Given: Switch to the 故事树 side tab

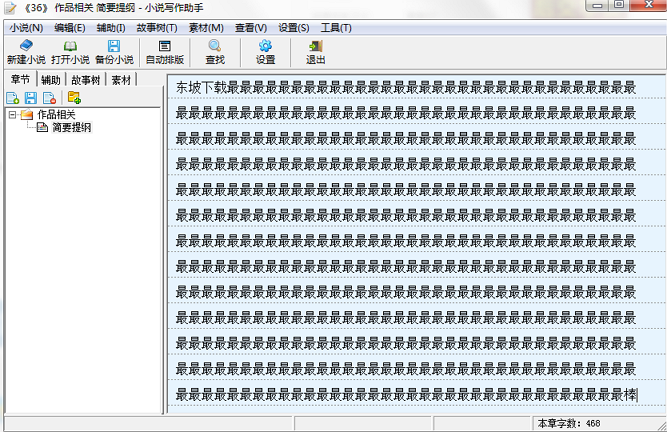Looking at the screenshot, I should click(x=86, y=80).
